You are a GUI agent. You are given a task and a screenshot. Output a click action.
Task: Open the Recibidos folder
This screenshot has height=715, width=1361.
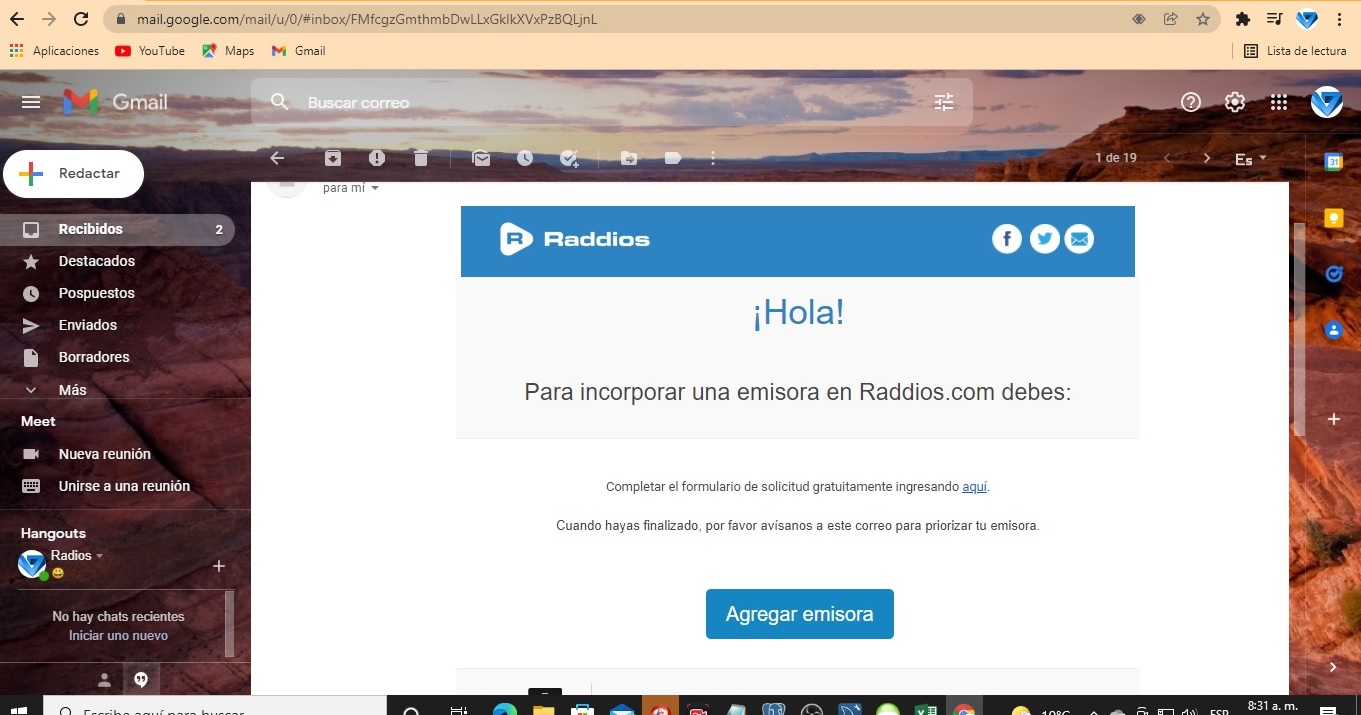click(91, 229)
